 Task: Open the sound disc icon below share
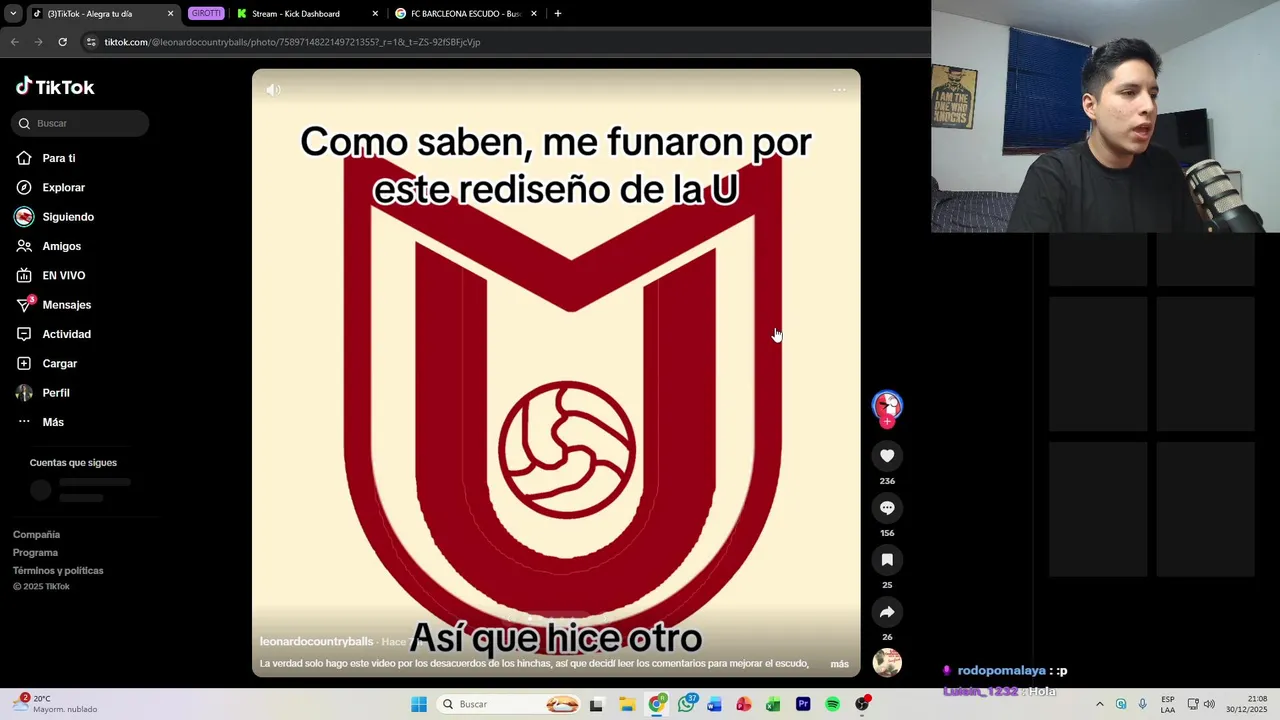[x=887, y=662]
